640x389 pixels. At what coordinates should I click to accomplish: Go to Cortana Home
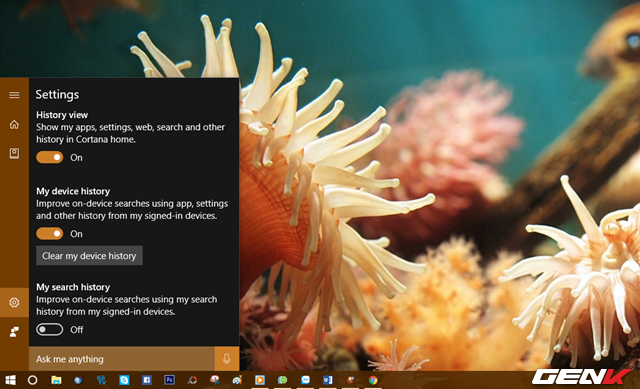[14, 124]
